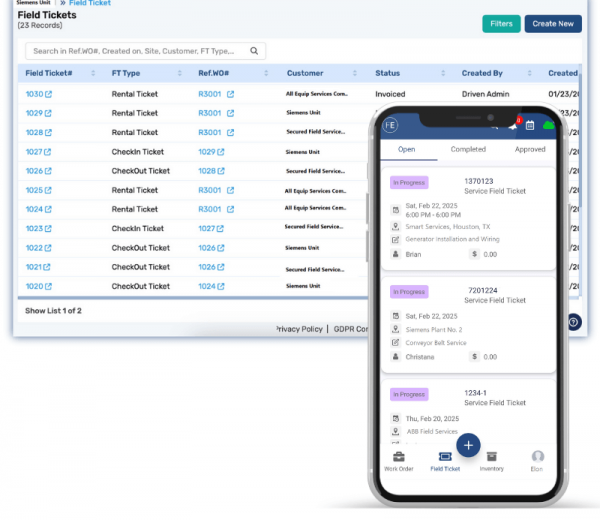Open external link icon beside ticket 1026

[48, 171]
